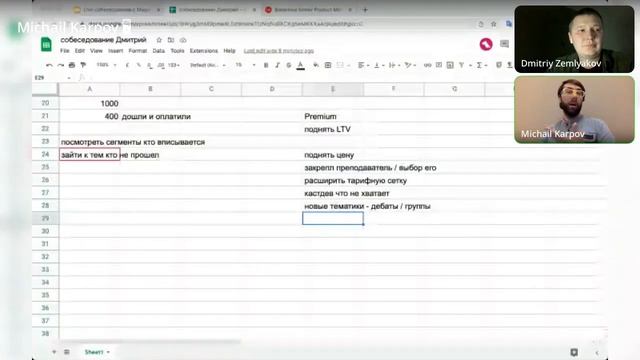Select Michail Karpov video thumbnail
This screenshot has width=640, height=360.
pyautogui.click(x=574, y=109)
